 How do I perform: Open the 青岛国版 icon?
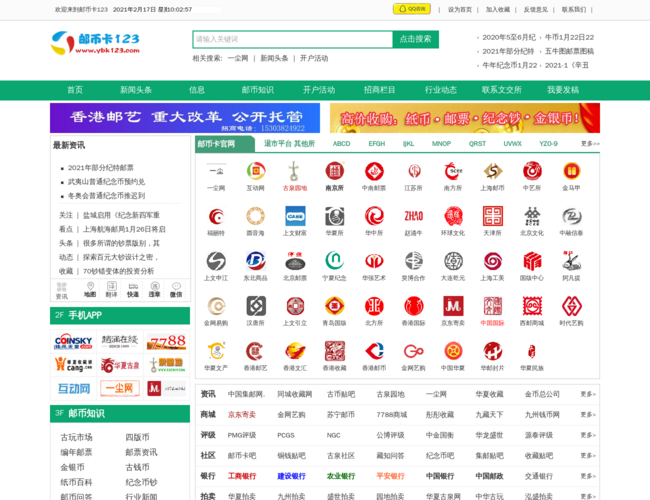(334, 306)
